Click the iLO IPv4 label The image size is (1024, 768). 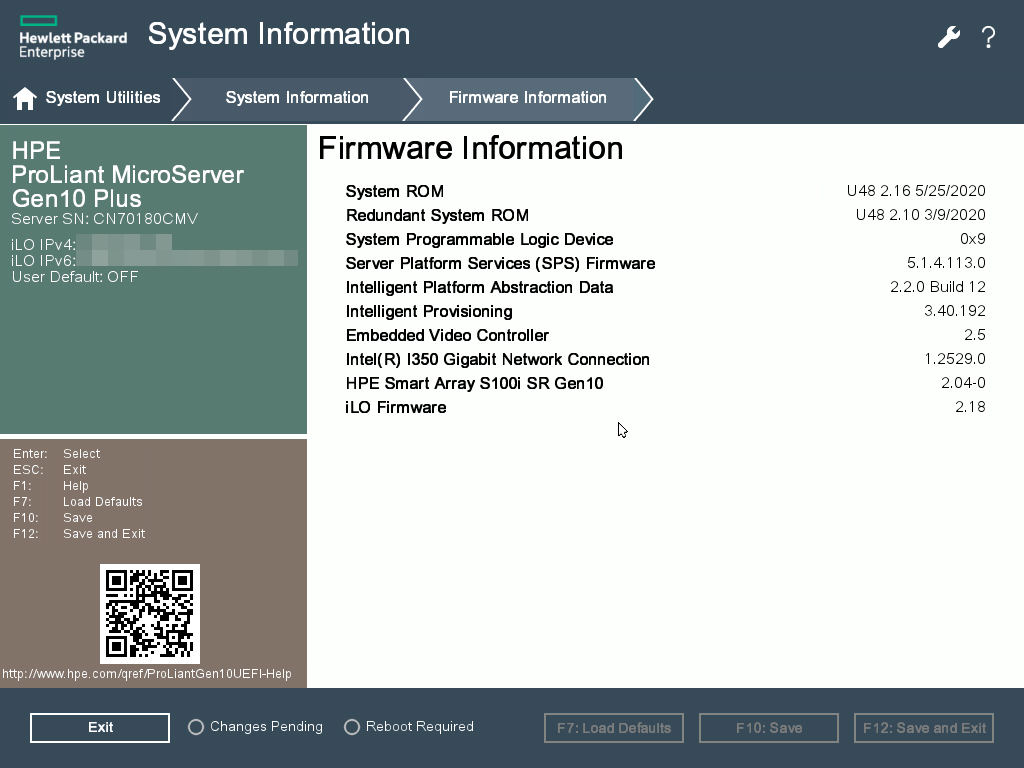(43, 245)
